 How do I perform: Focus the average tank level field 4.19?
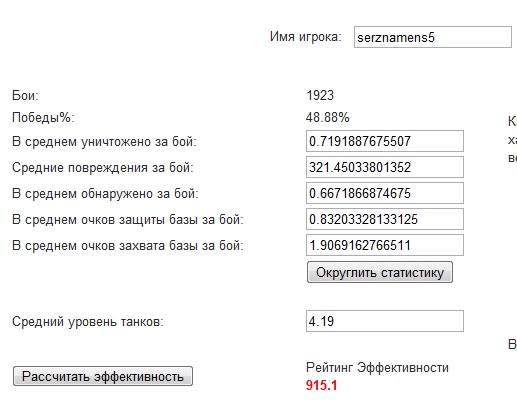coord(385,321)
